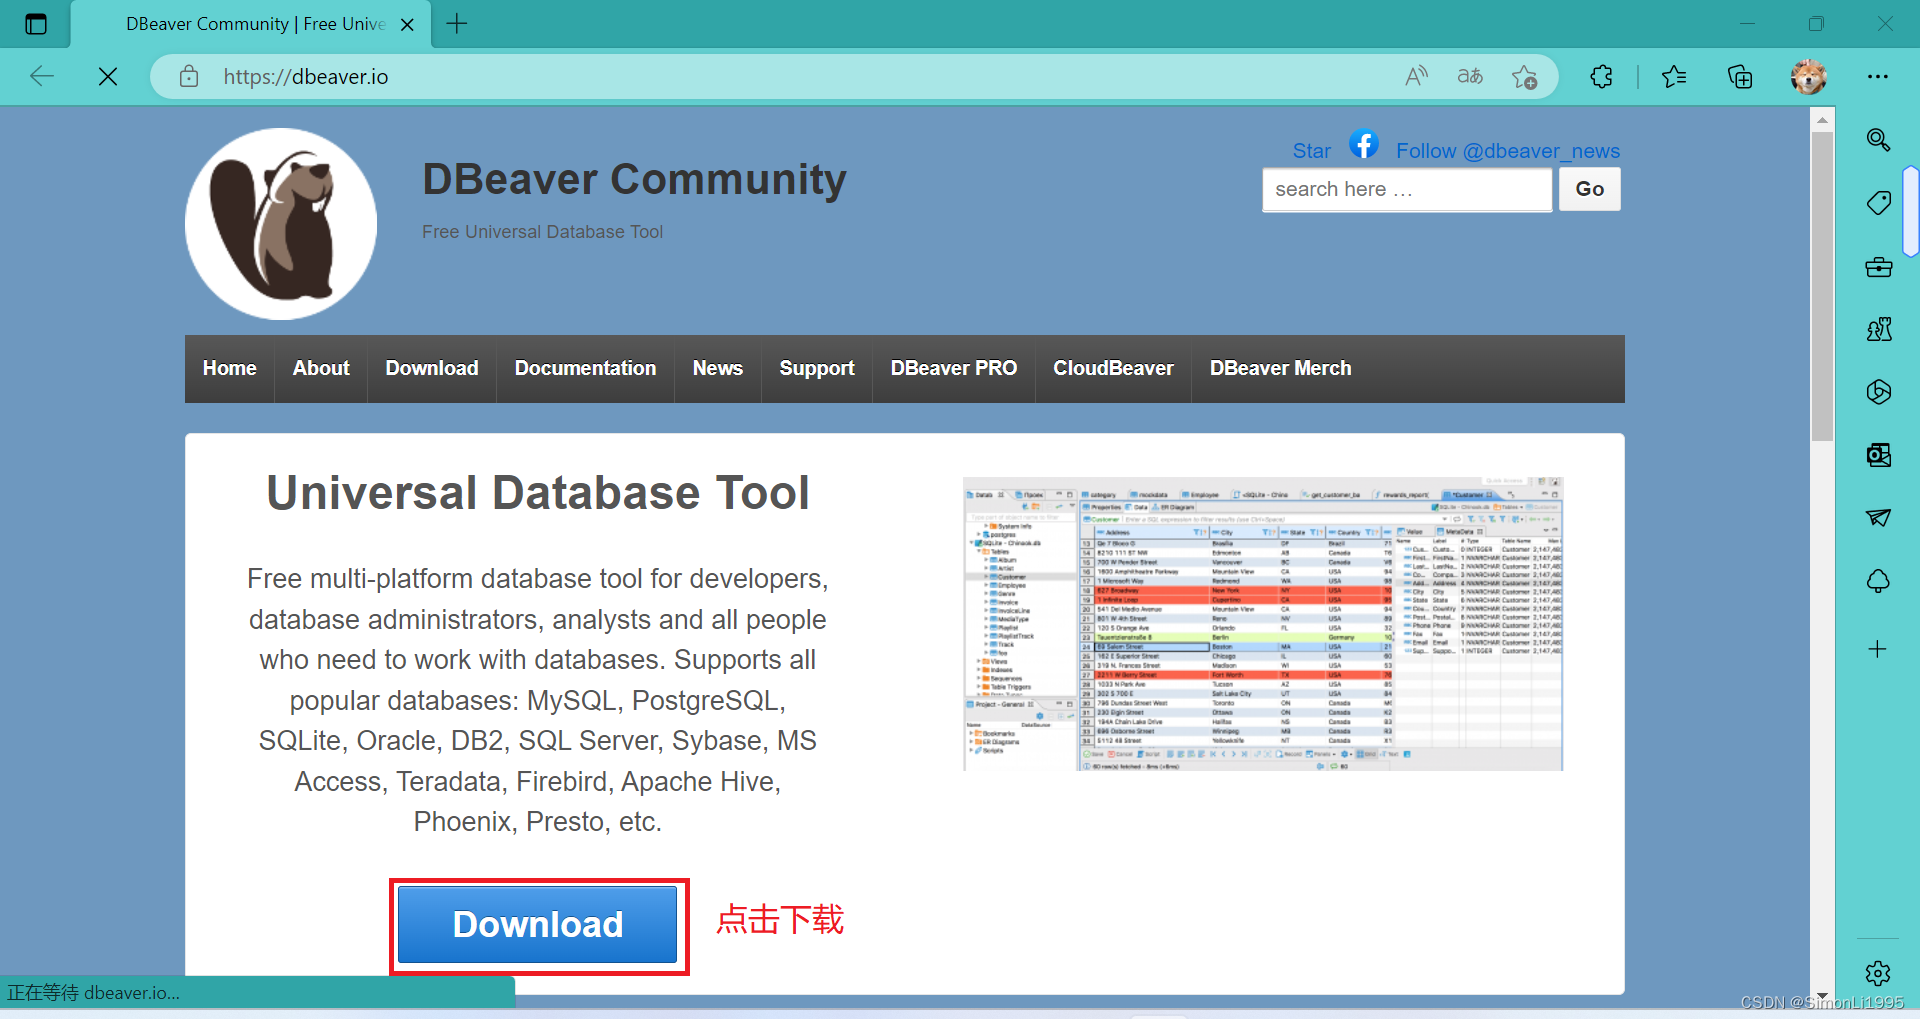
Task: Open the CloudBeaver menu item
Action: tap(1113, 369)
